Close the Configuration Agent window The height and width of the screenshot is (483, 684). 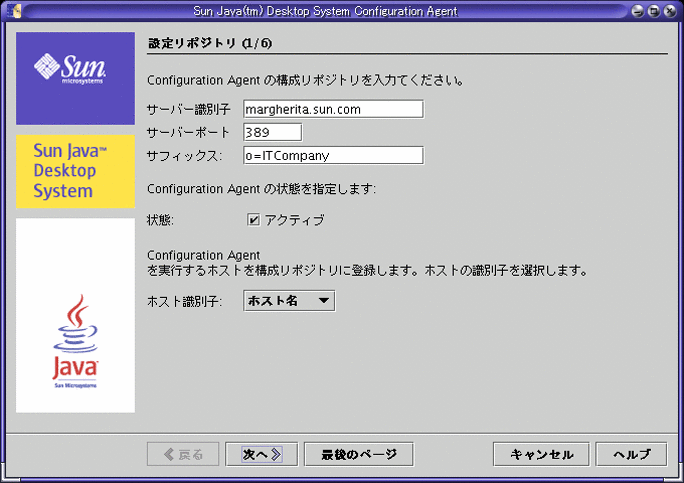(x=670, y=11)
